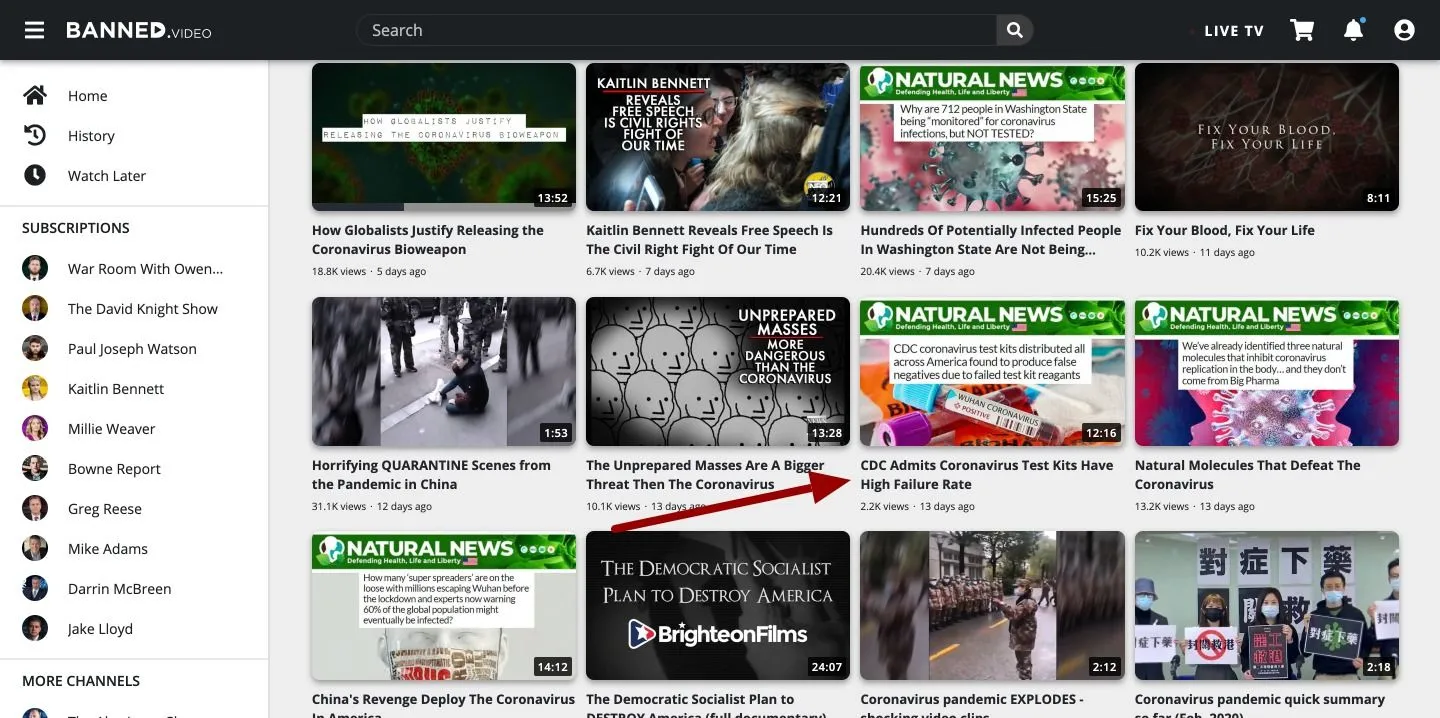Play CDC test kits thumbnail

[992, 371]
